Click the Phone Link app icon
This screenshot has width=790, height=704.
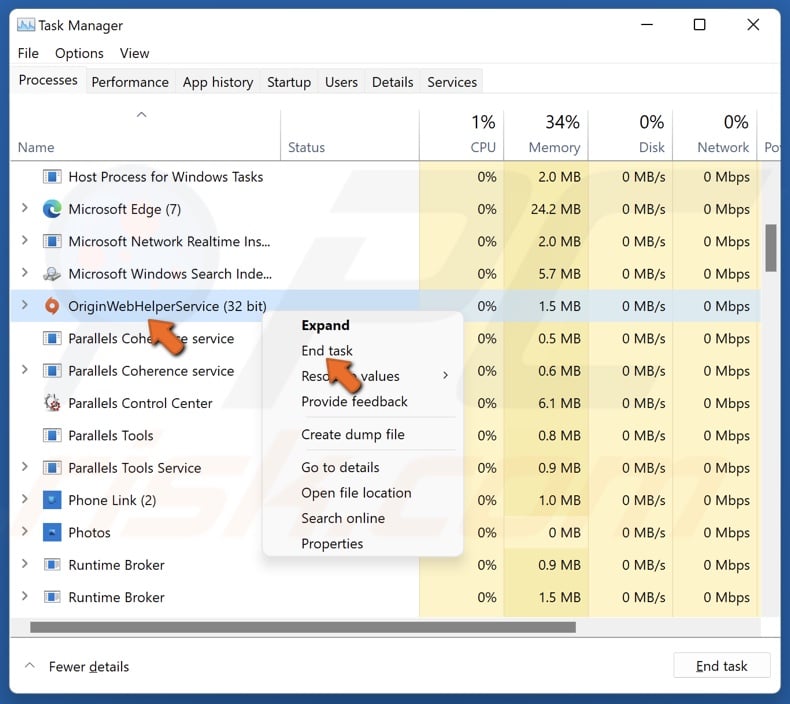click(52, 500)
